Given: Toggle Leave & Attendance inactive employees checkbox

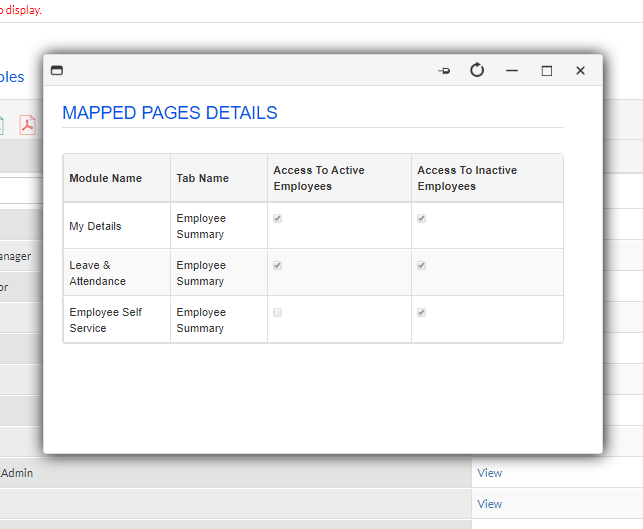Looking at the screenshot, I should tap(422, 266).
